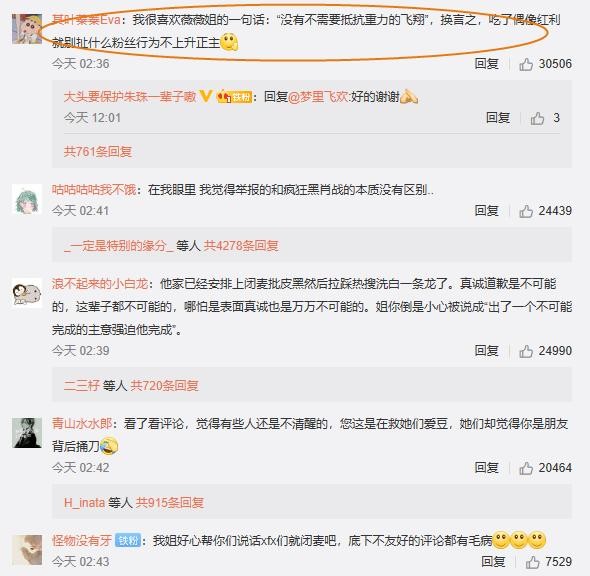Screen dimensions: 590x576
Task: Open the @梦里飞欢 mention link
Action: [319, 97]
